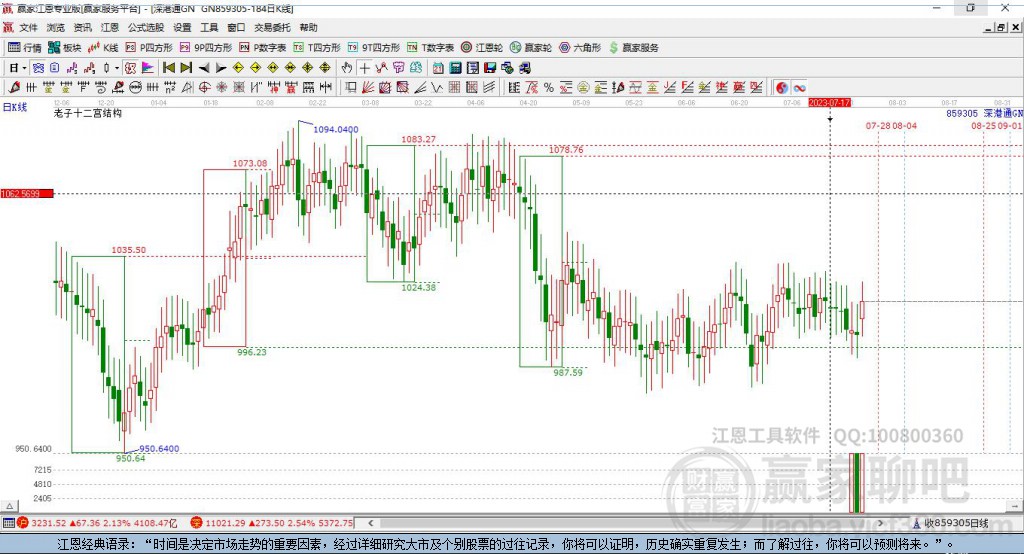Open the 交易委托 menu

[272, 27]
